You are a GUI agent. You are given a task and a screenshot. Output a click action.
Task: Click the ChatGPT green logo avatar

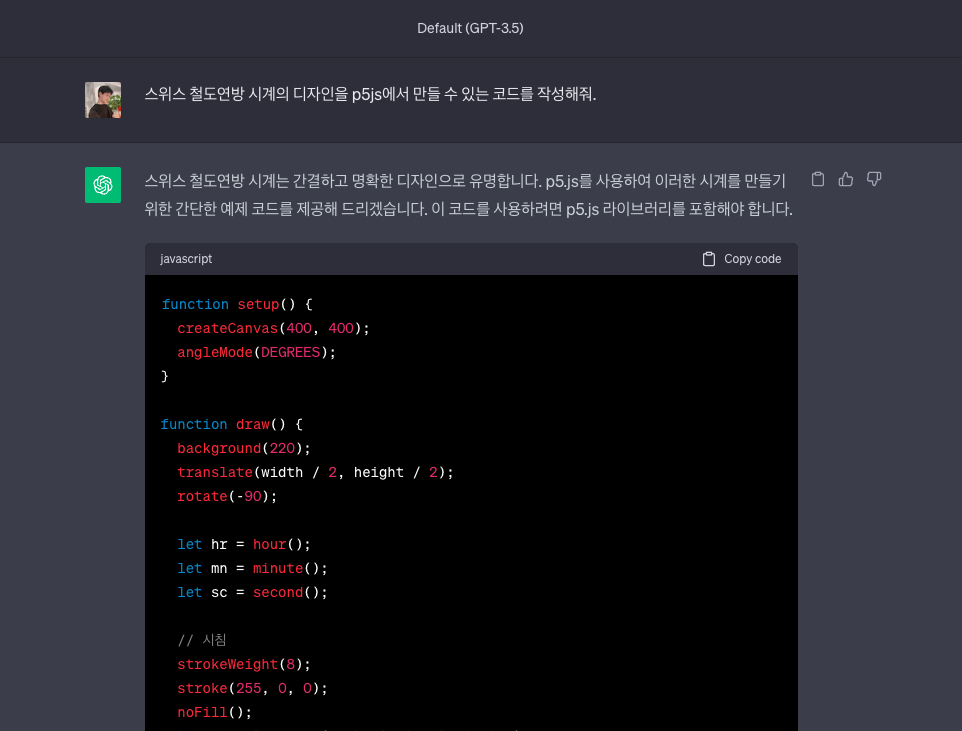(x=101, y=185)
